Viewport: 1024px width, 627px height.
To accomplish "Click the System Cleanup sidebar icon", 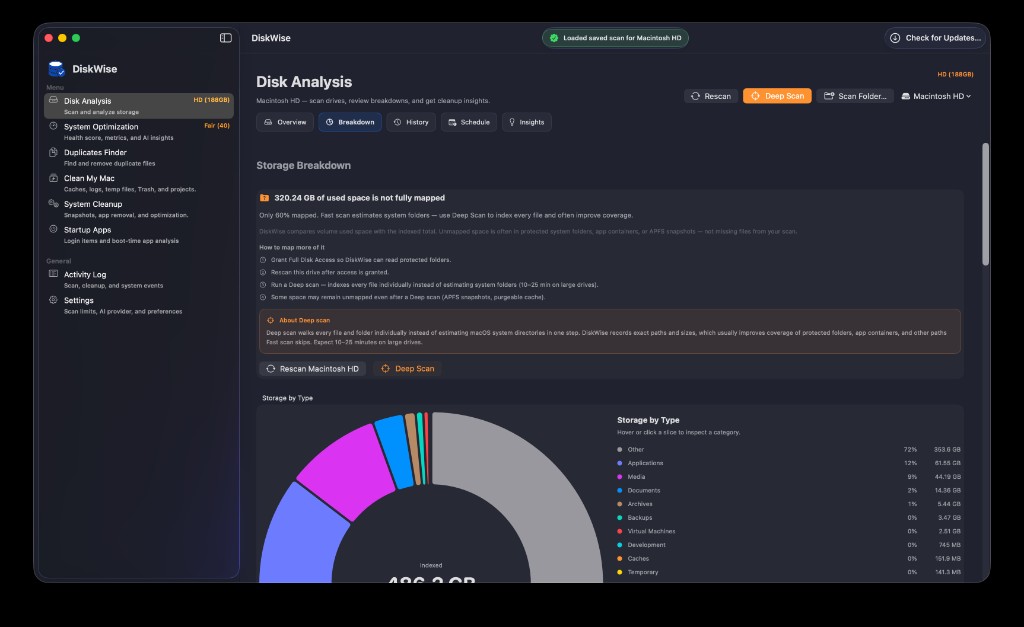I will coord(54,204).
